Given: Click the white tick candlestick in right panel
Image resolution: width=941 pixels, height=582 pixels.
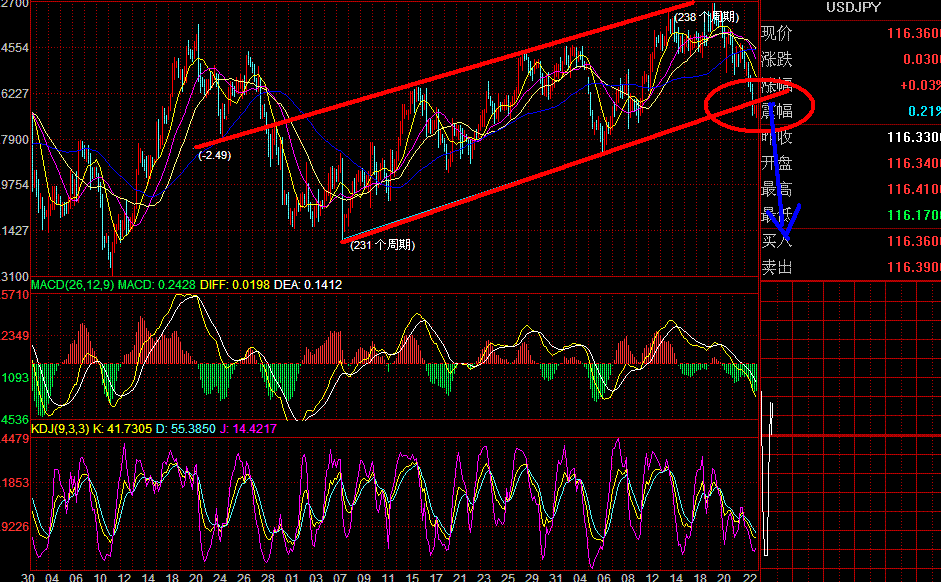Looking at the screenshot, I should [x=767, y=474].
